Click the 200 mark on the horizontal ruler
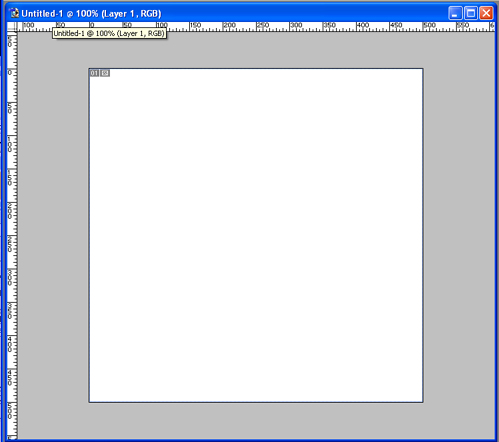Image resolution: width=499 pixels, height=442 pixels. tap(229, 25)
